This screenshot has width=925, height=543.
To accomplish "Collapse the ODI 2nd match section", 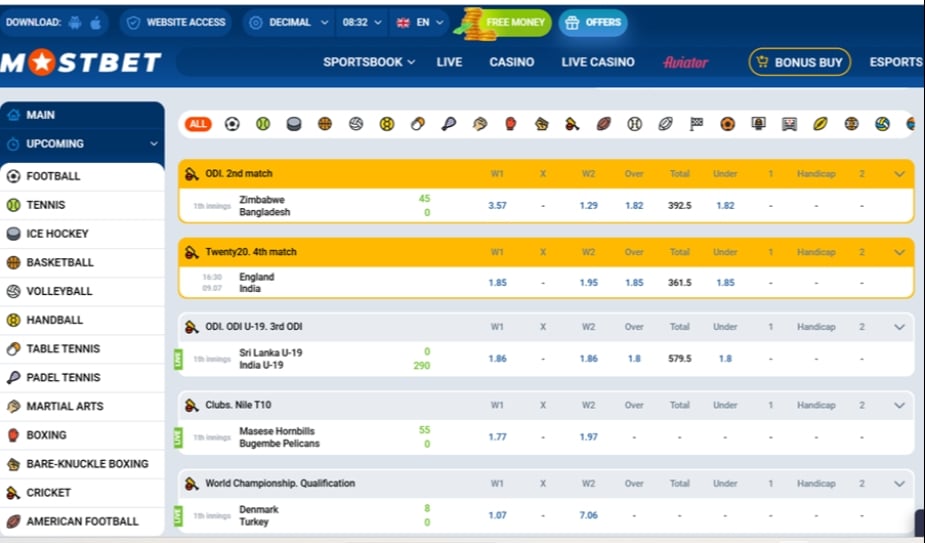I will [x=899, y=174].
